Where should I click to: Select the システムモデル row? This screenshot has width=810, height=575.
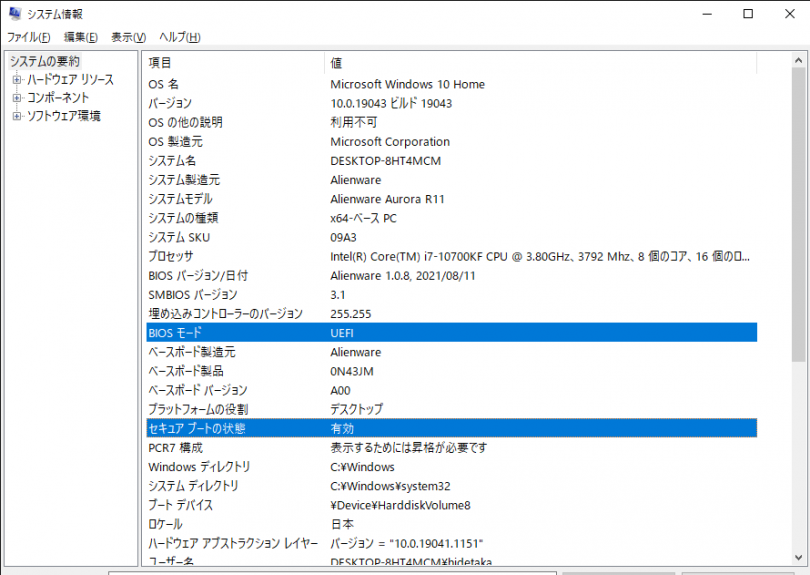pos(451,199)
